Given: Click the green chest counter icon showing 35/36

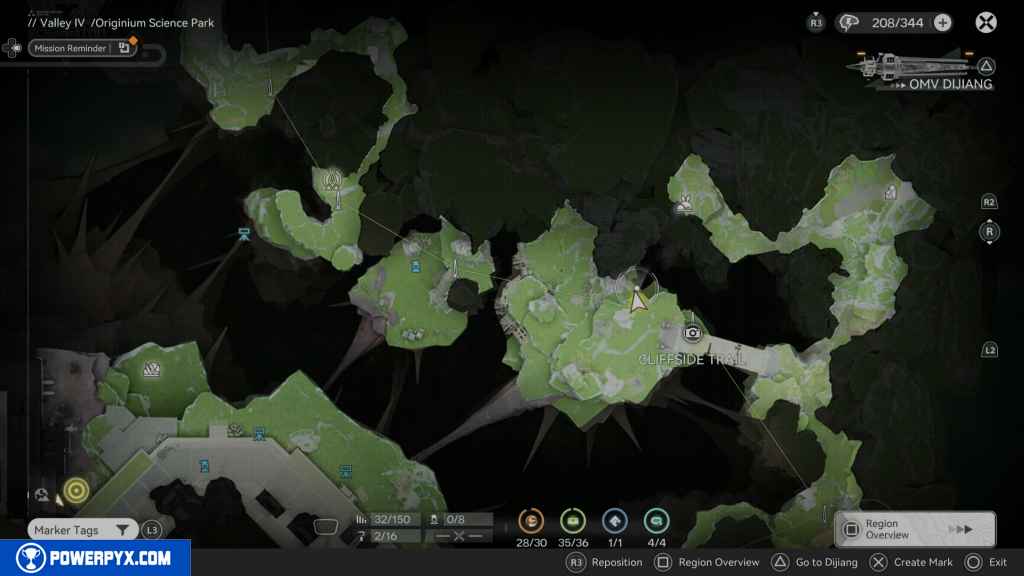Looking at the screenshot, I should pyautogui.click(x=572, y=520).
